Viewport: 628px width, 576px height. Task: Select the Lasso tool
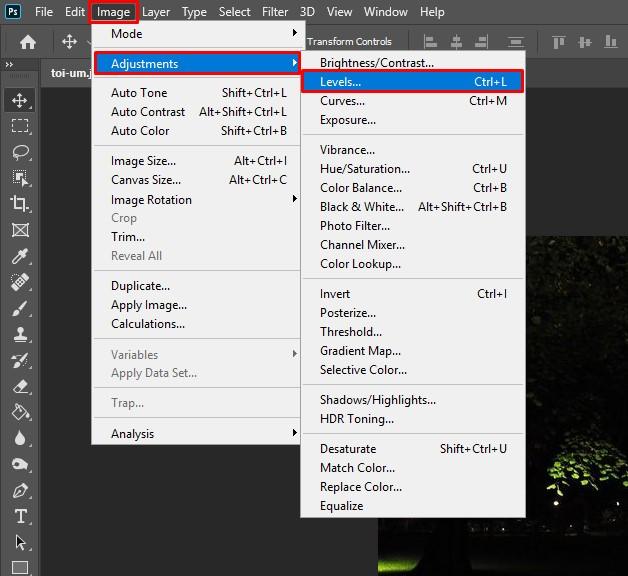point(20,152)
